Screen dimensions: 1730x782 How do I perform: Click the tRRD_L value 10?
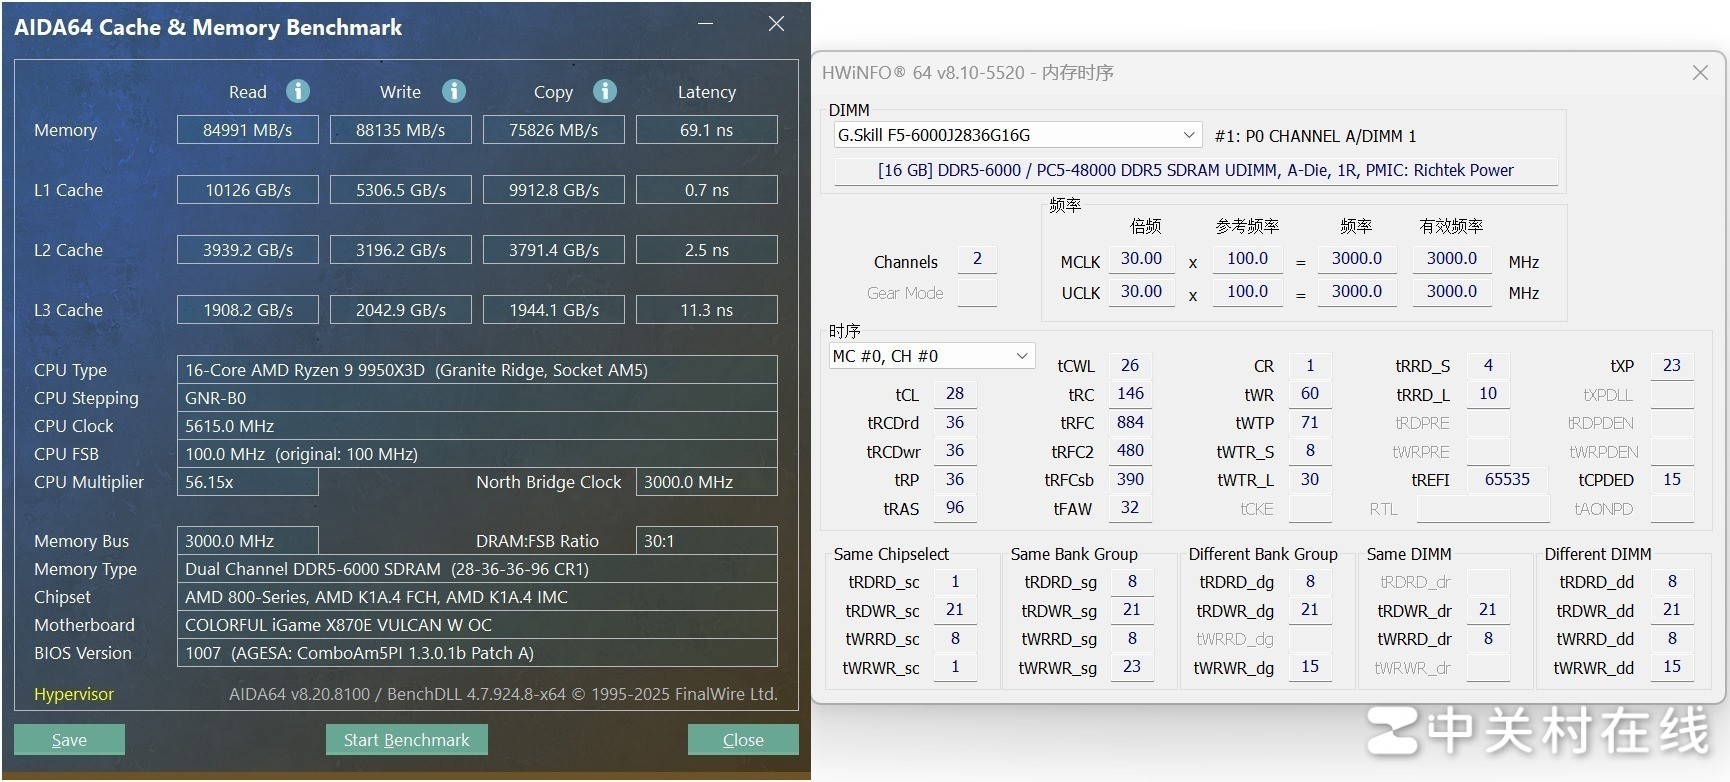1488,394
